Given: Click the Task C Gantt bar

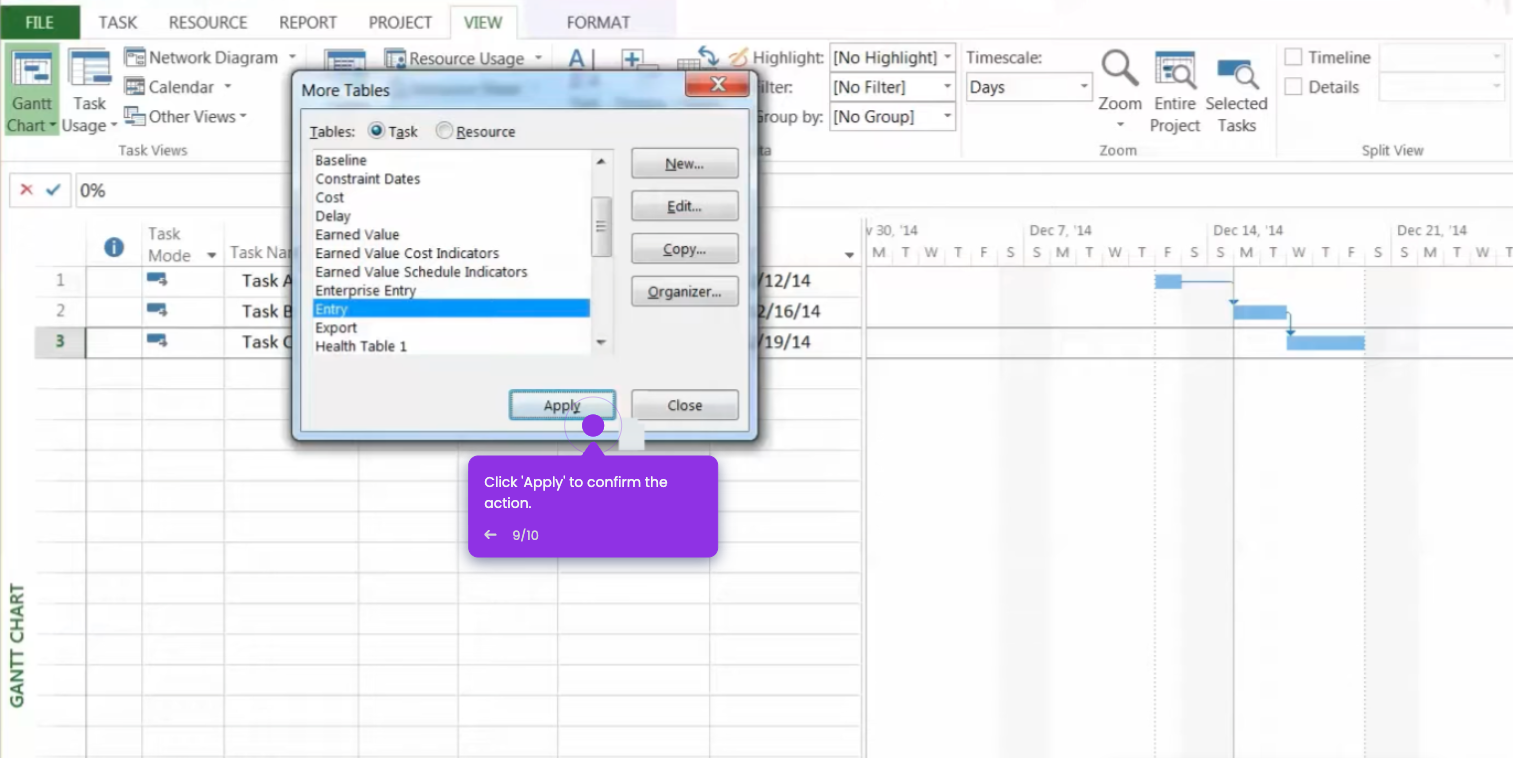Looking at the screenshot, I should (1325, 342).
